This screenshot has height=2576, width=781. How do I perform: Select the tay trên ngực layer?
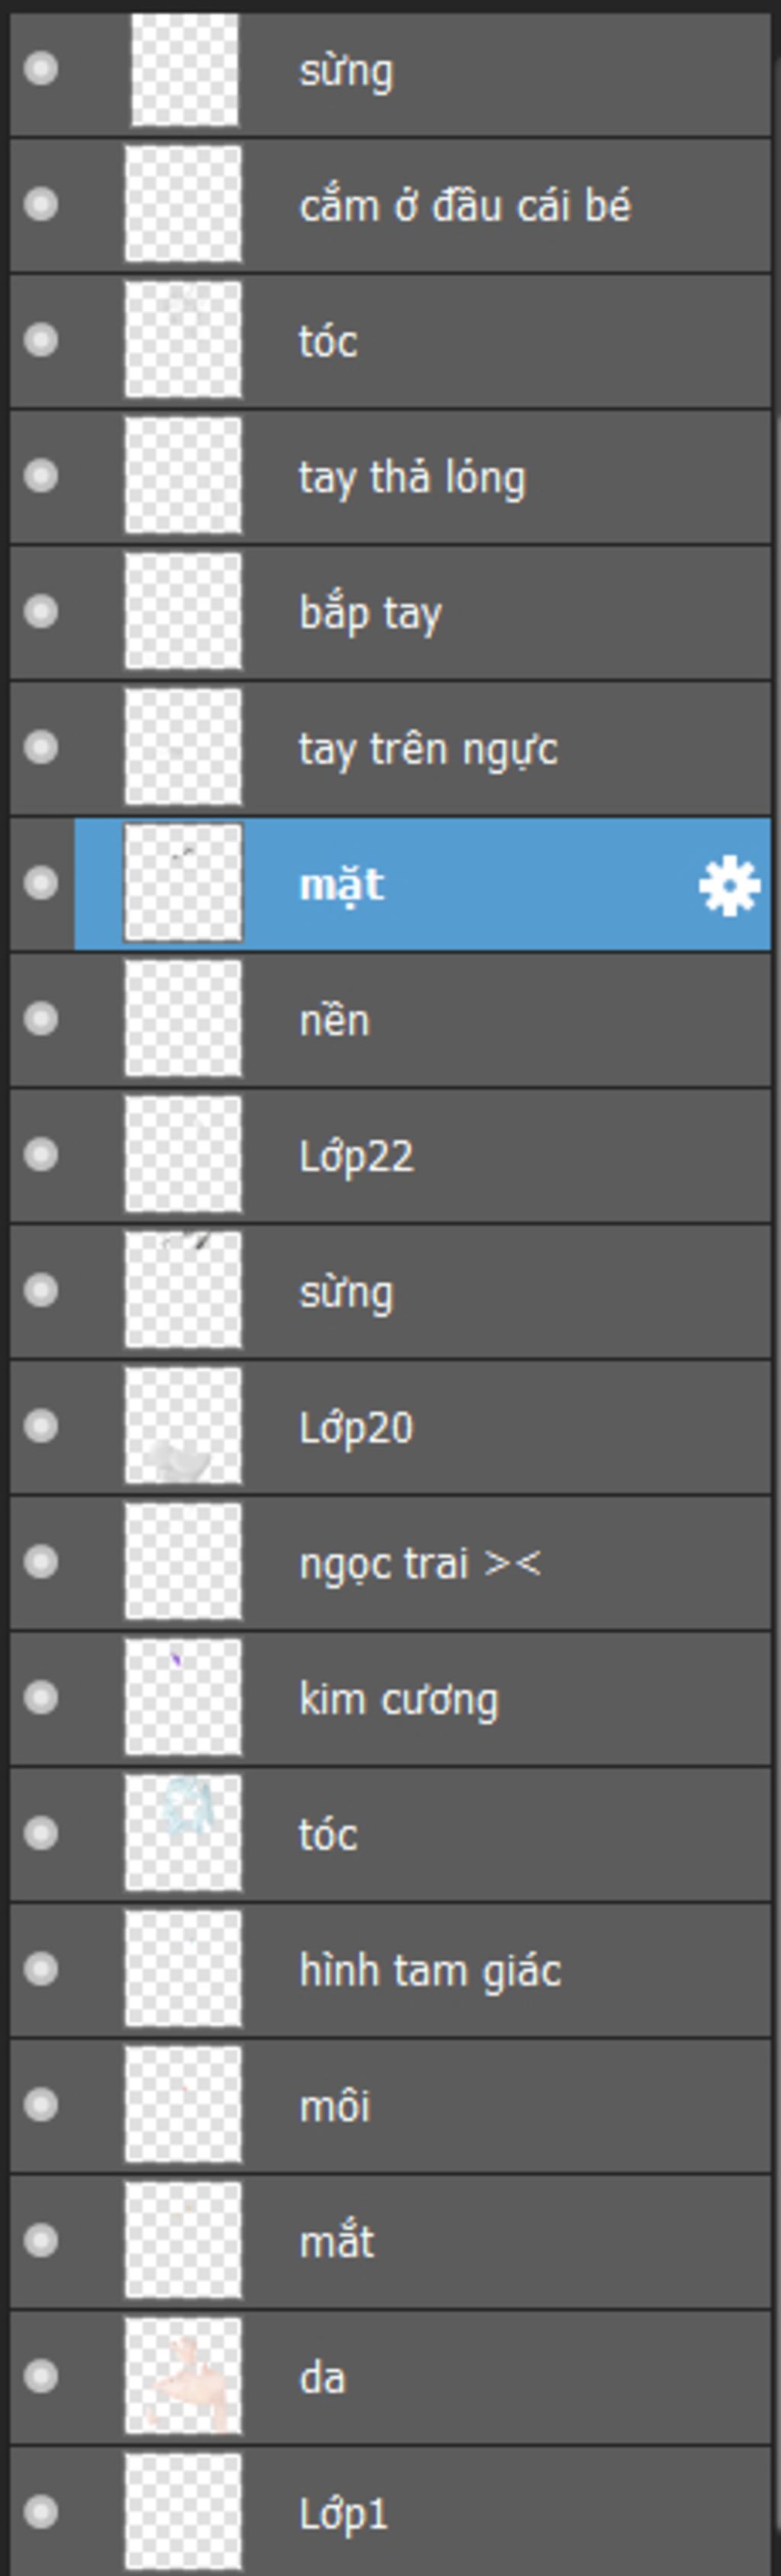click(x=390, y=747)
